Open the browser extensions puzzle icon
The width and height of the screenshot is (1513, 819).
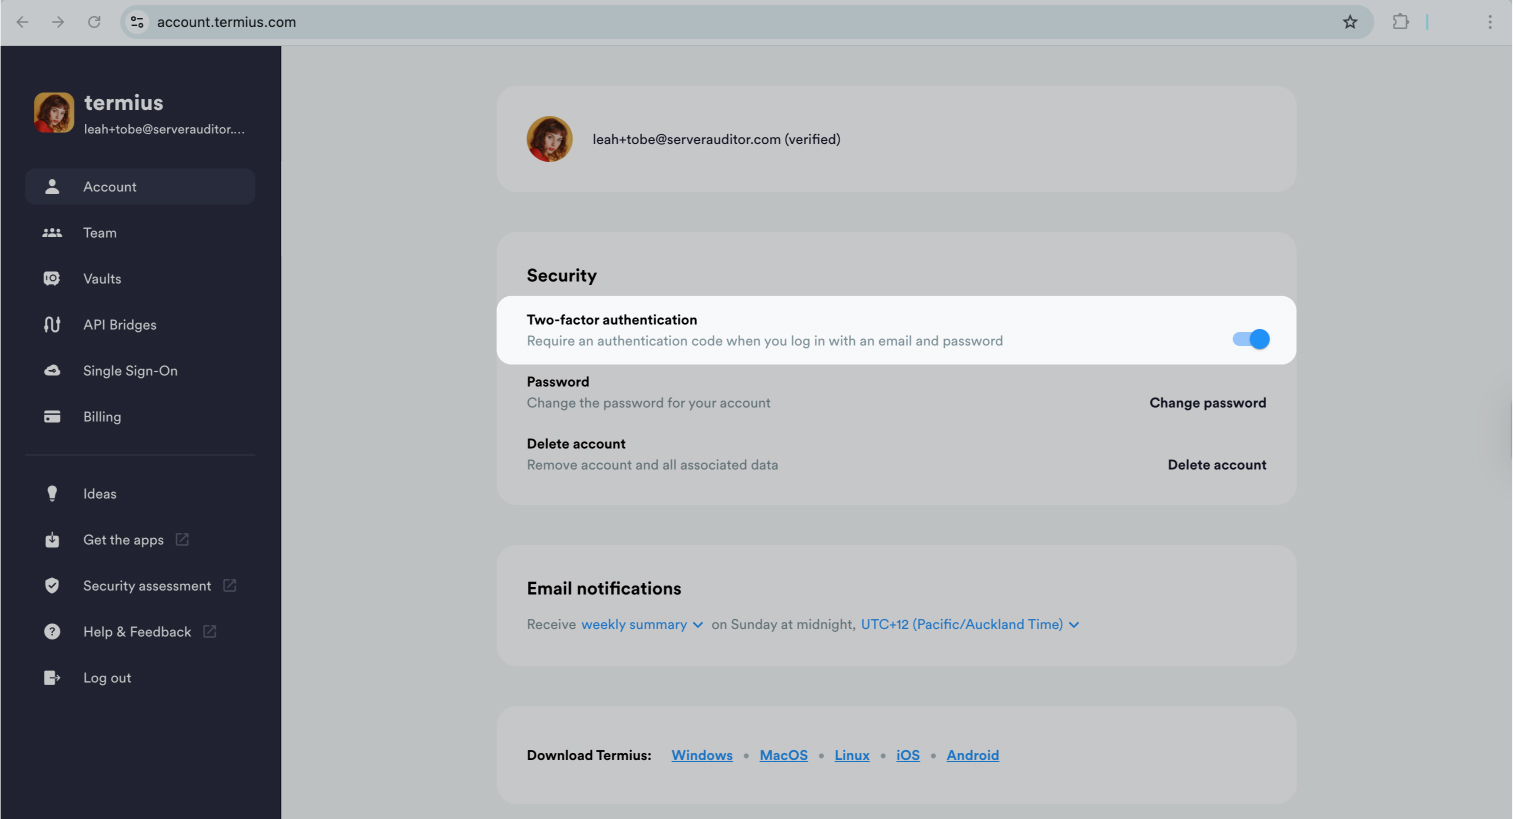point(1401,22)
